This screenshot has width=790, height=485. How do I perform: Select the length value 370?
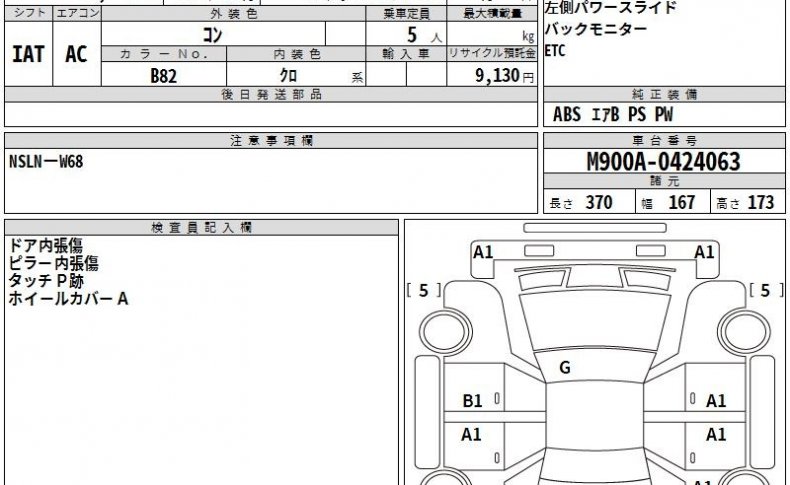click(x=599, y=202)
